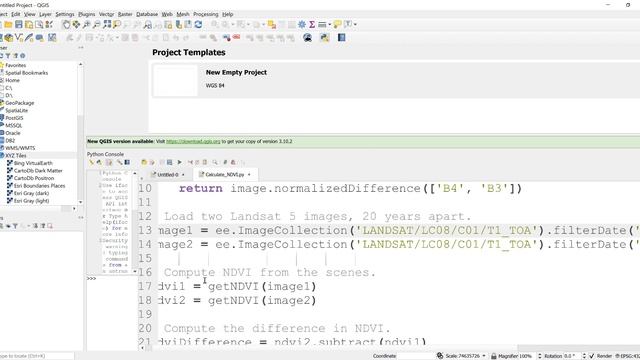Open the Statistical Summary sigma icon
640x360 pixels.
[x=312, y=24]
